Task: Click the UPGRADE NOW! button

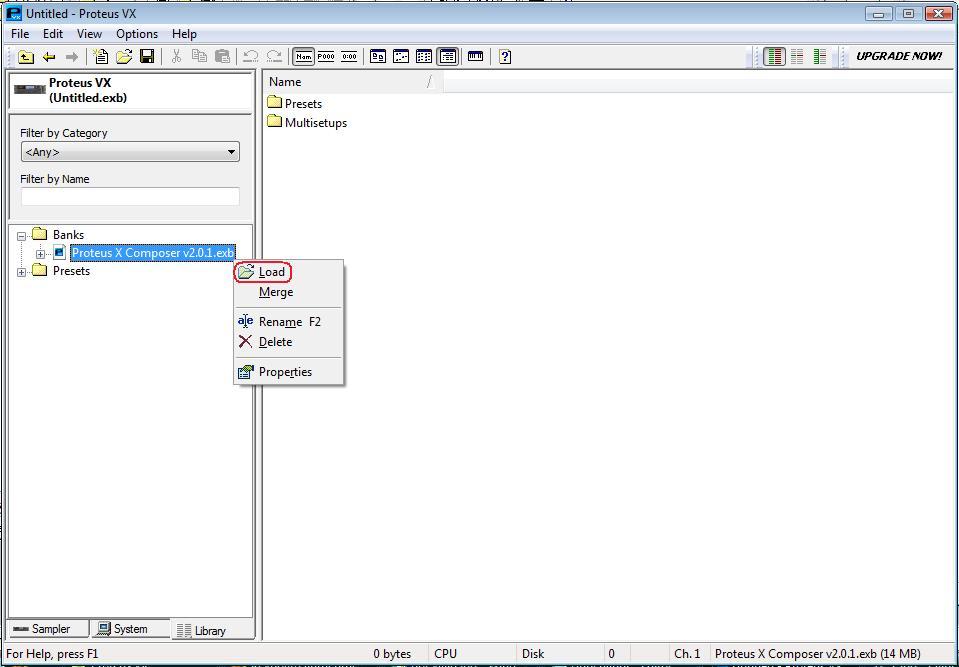Action: coord(898,56)
